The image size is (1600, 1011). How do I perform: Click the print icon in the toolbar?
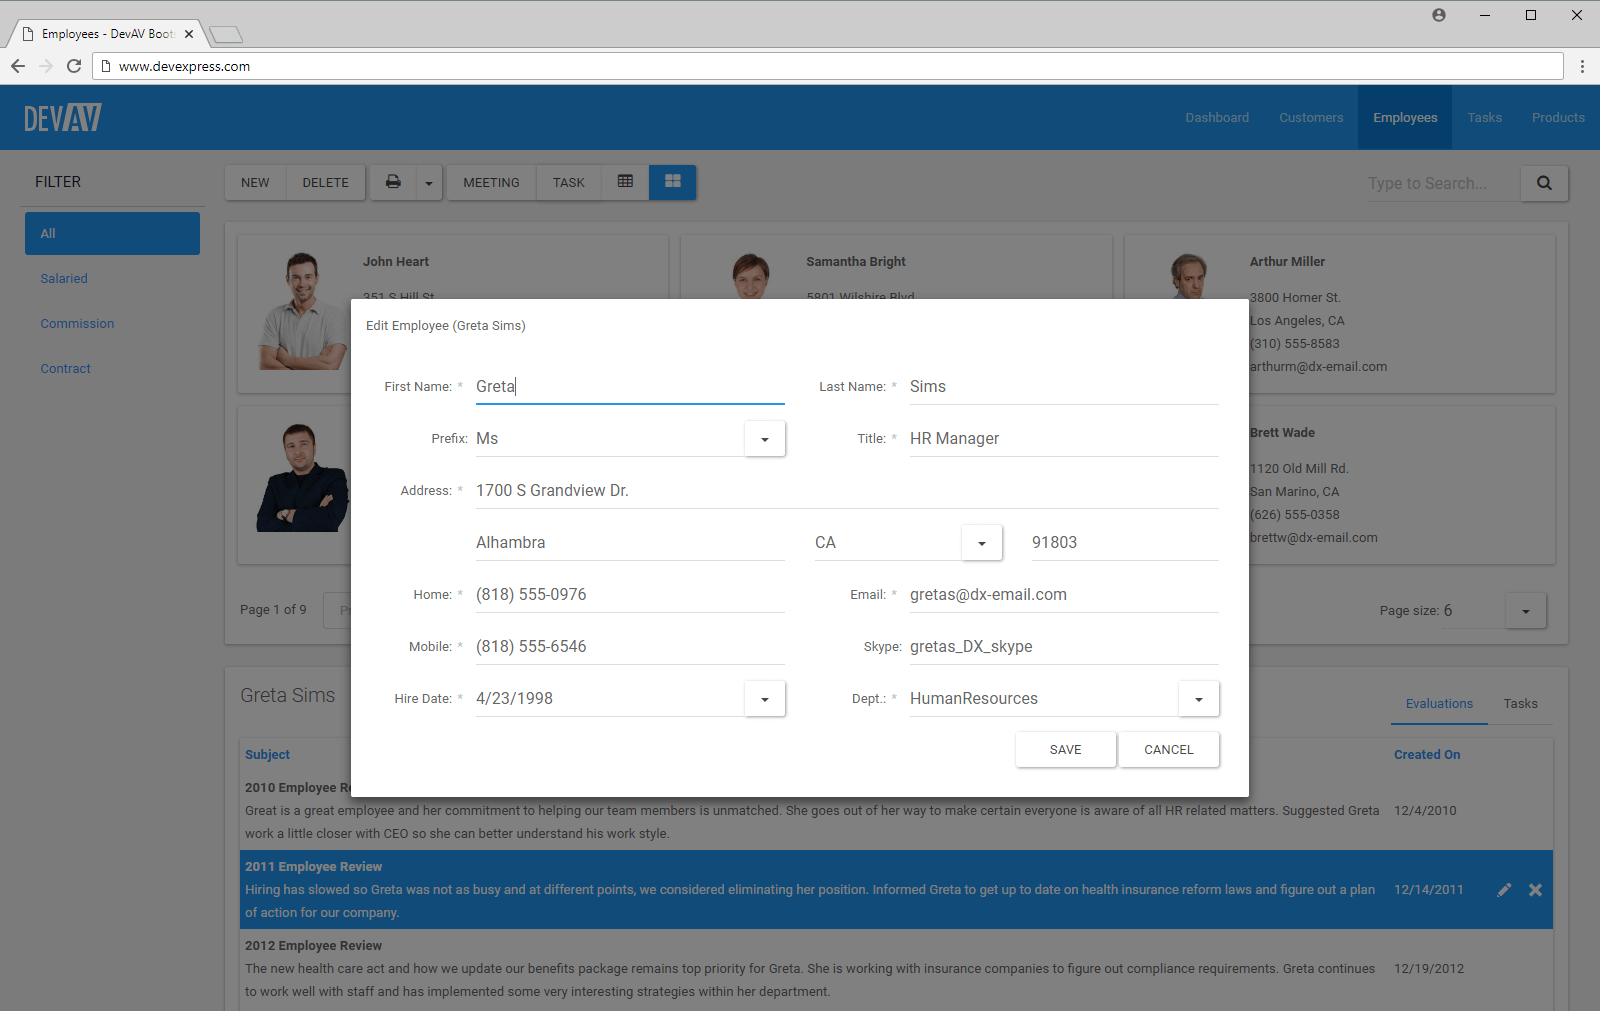pos(392,182)
